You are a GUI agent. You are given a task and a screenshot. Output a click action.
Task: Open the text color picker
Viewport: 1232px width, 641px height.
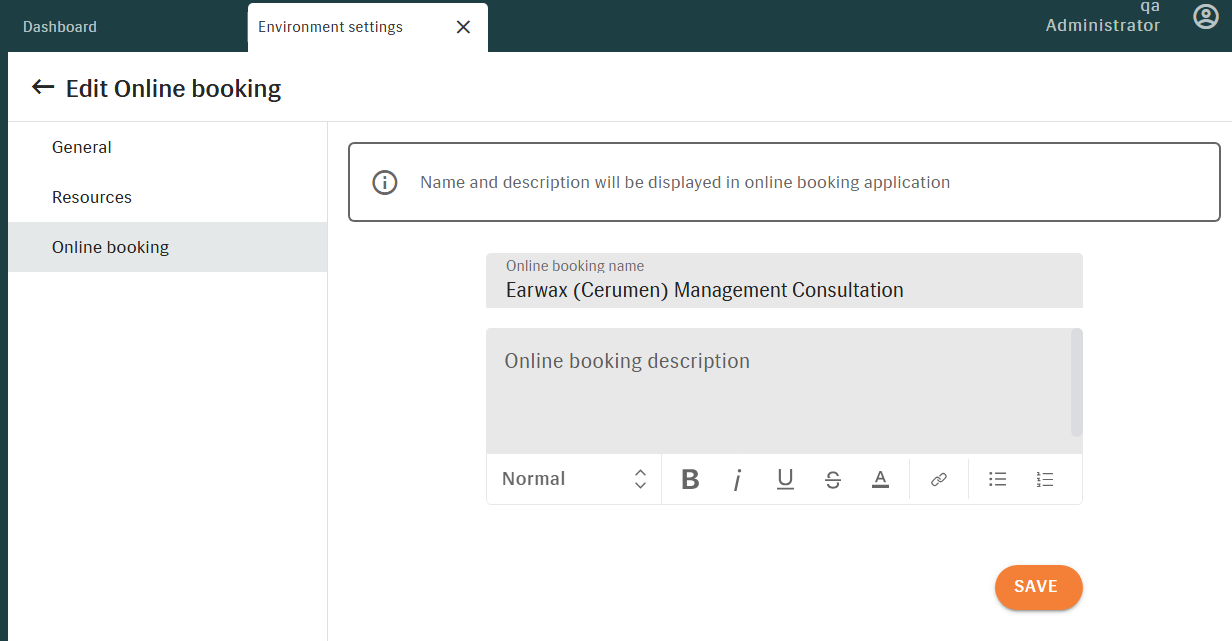(880, 480)
